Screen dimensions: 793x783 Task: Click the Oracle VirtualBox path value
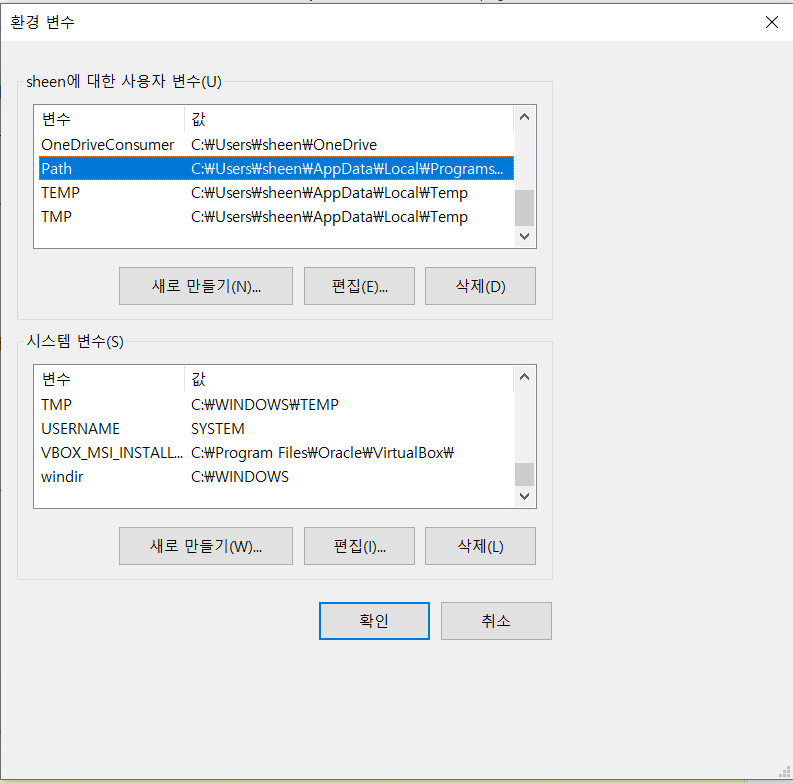point(322,453)
